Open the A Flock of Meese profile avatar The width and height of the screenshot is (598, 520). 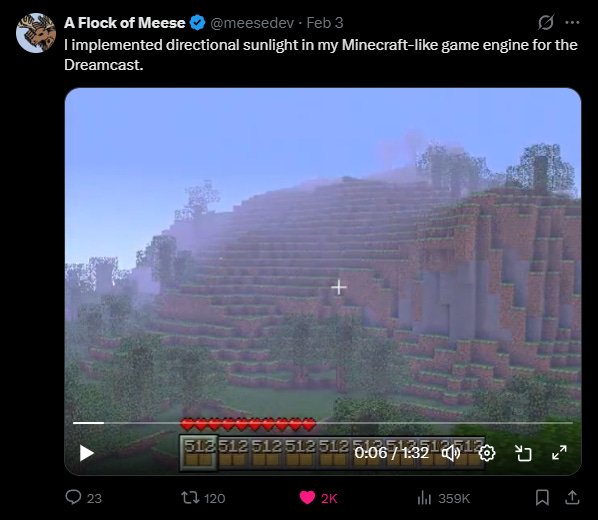coord(36,33)
